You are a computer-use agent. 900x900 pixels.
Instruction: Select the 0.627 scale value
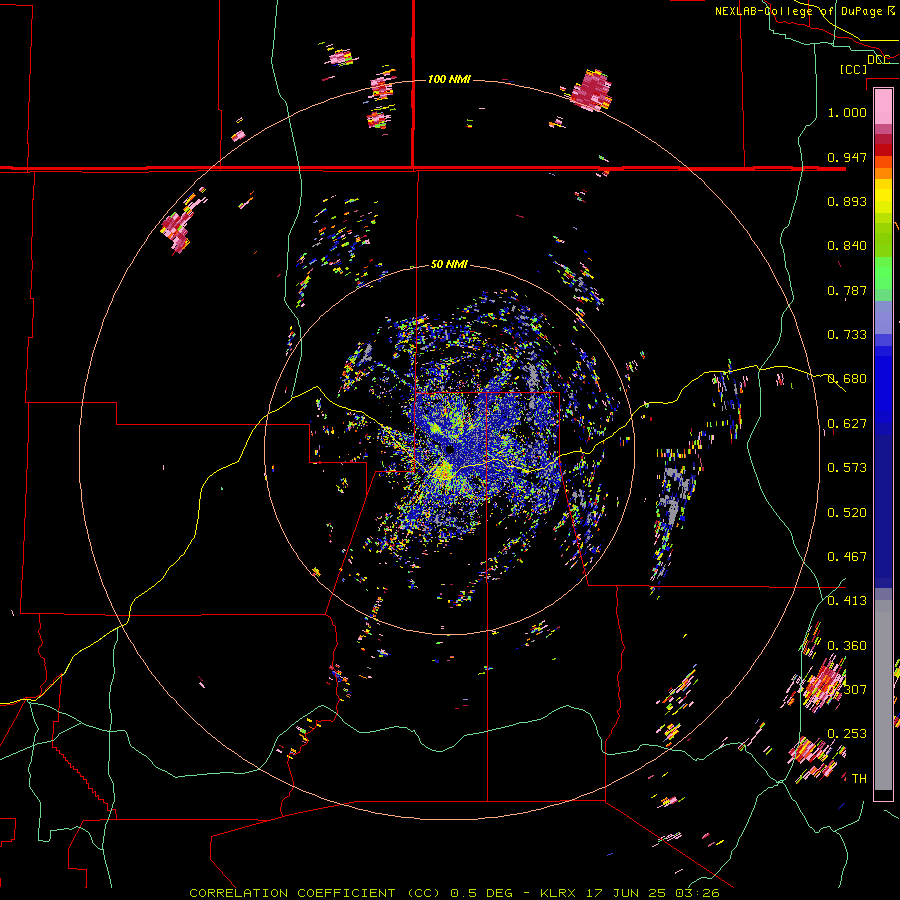(x=847, y=424)
